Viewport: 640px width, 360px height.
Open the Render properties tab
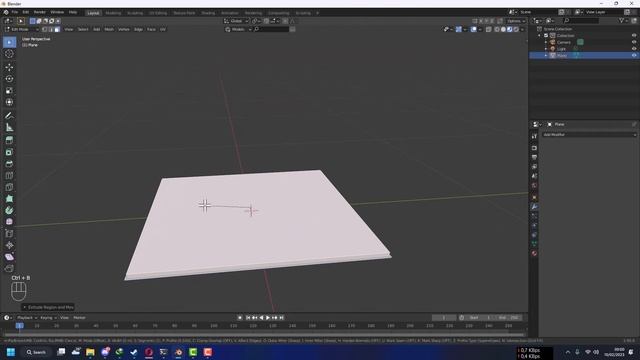(x=534, y=148)
